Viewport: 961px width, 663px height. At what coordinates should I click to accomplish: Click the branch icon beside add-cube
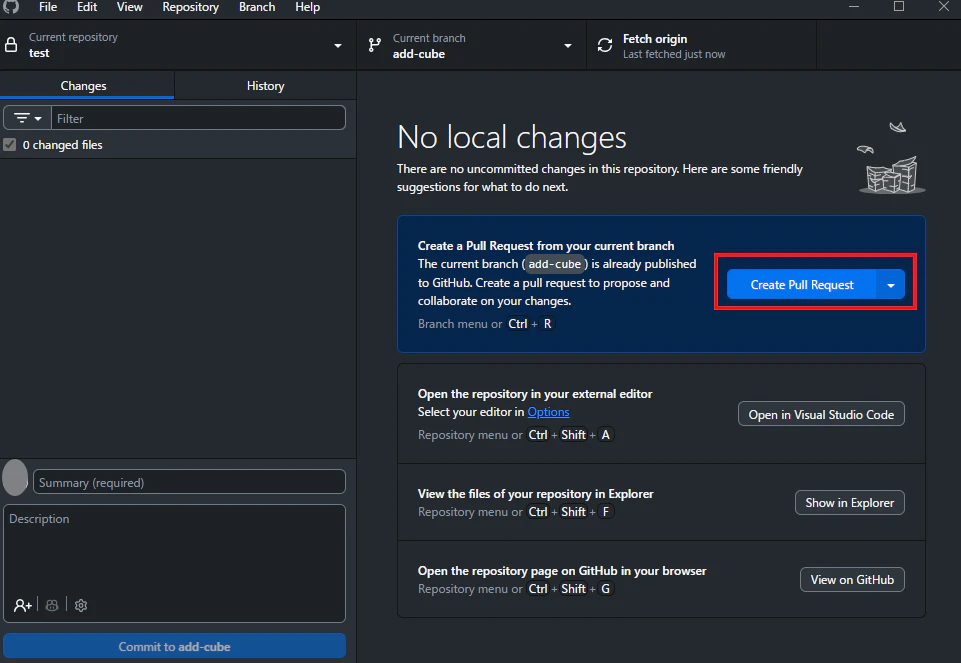point(374,45)
